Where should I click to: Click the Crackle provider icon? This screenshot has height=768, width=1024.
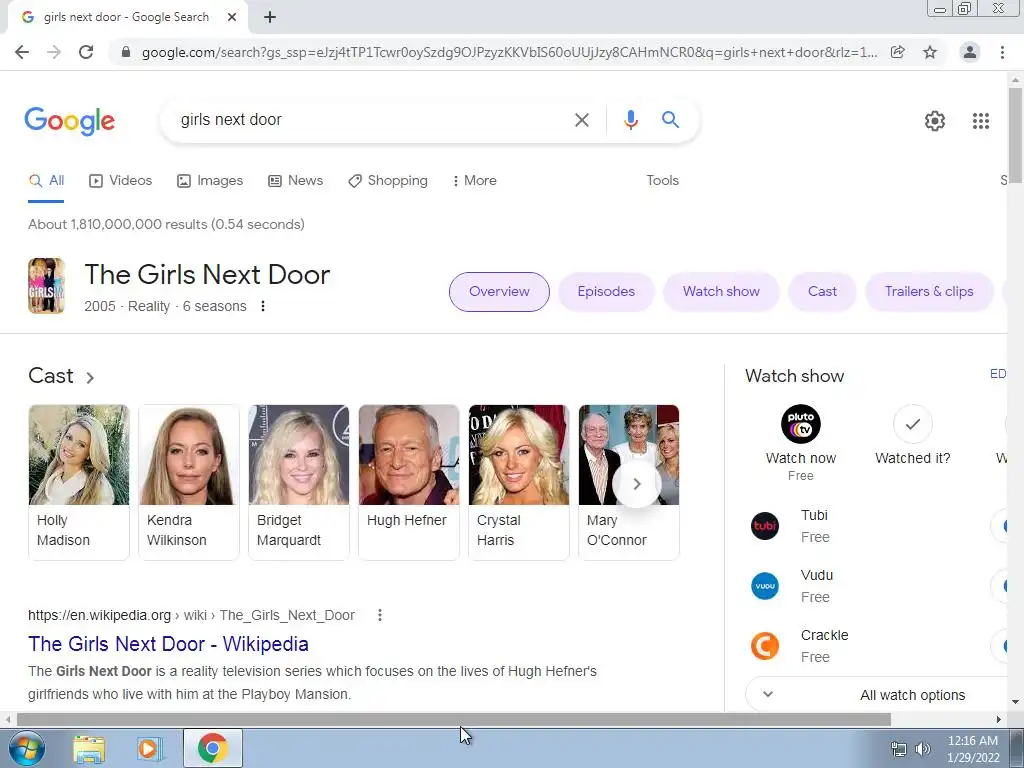pos(765,646)
